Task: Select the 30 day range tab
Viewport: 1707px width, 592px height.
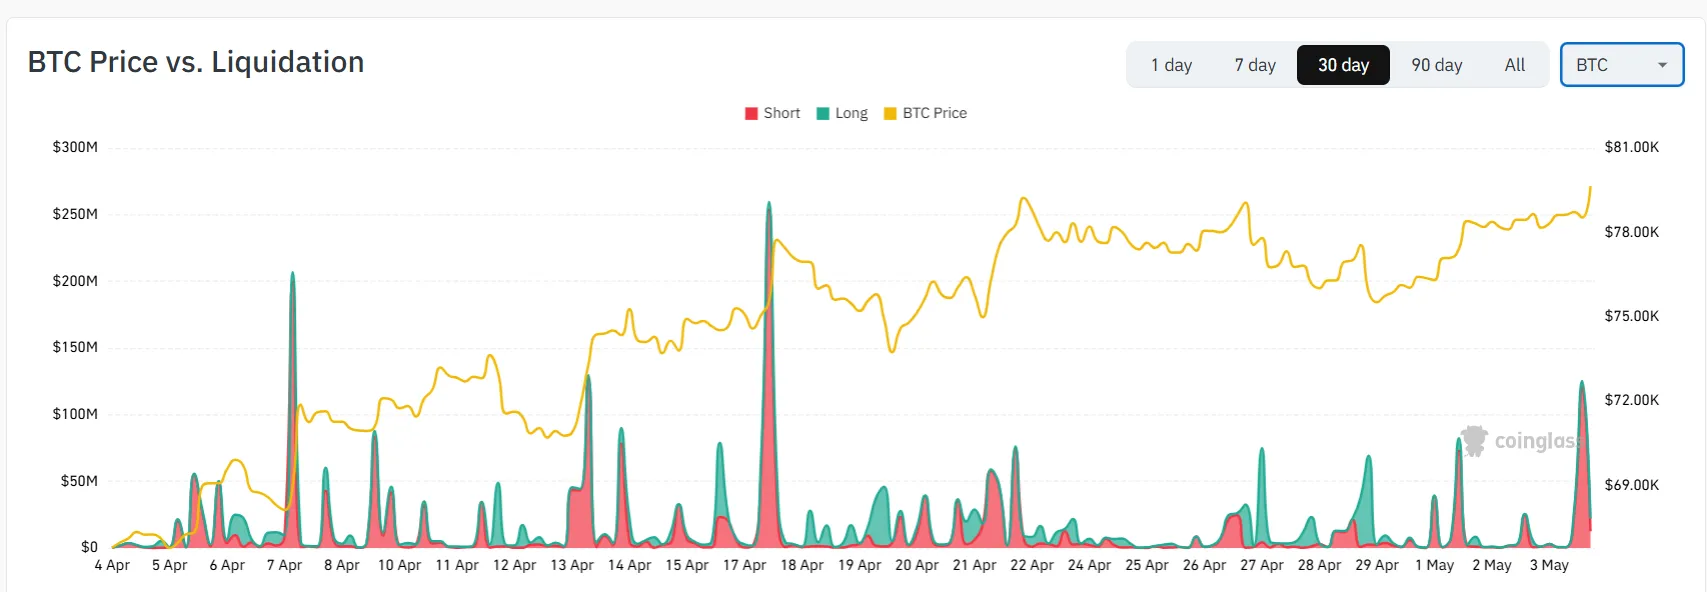Action: (x=1343, y=65)
